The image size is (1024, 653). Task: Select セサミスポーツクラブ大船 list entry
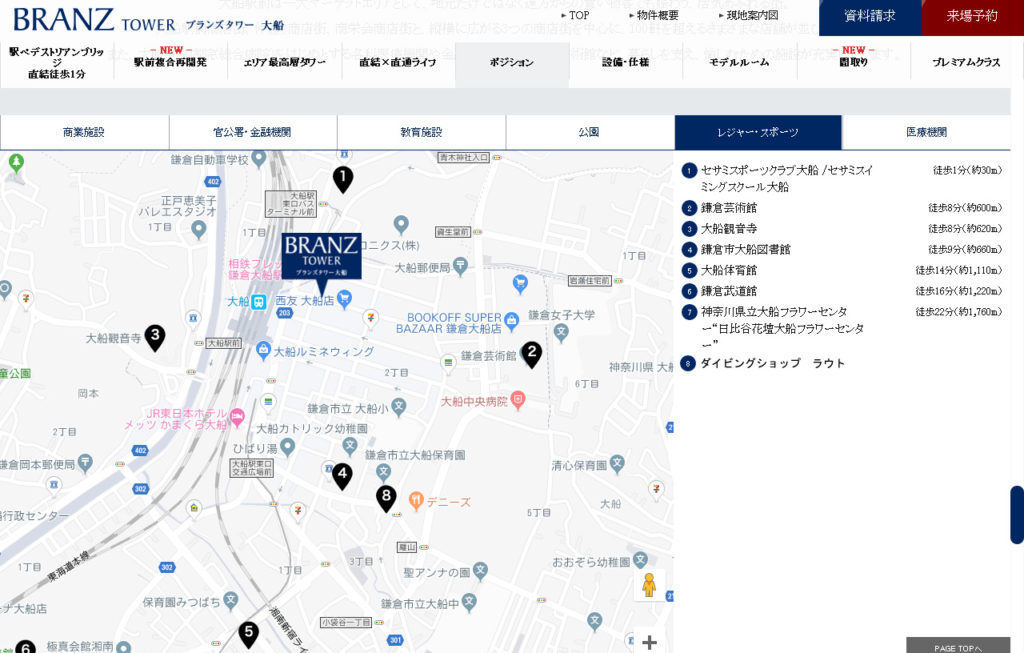pyautogui.click(x=842, y=178)
